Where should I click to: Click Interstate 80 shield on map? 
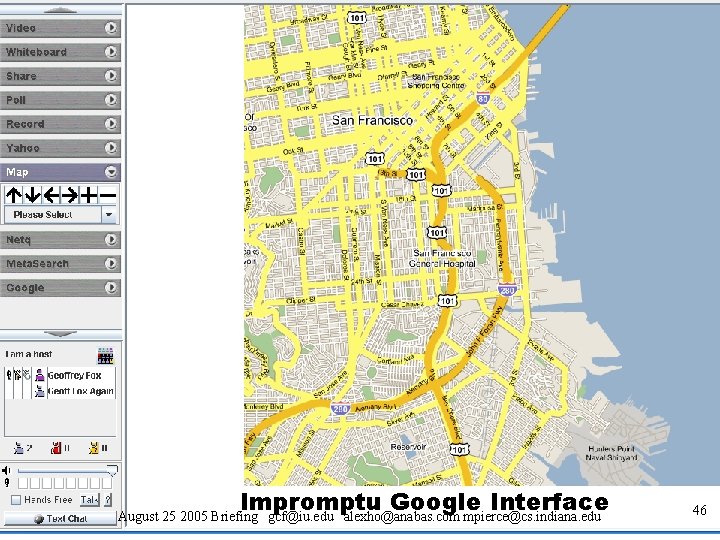[483, 98]
